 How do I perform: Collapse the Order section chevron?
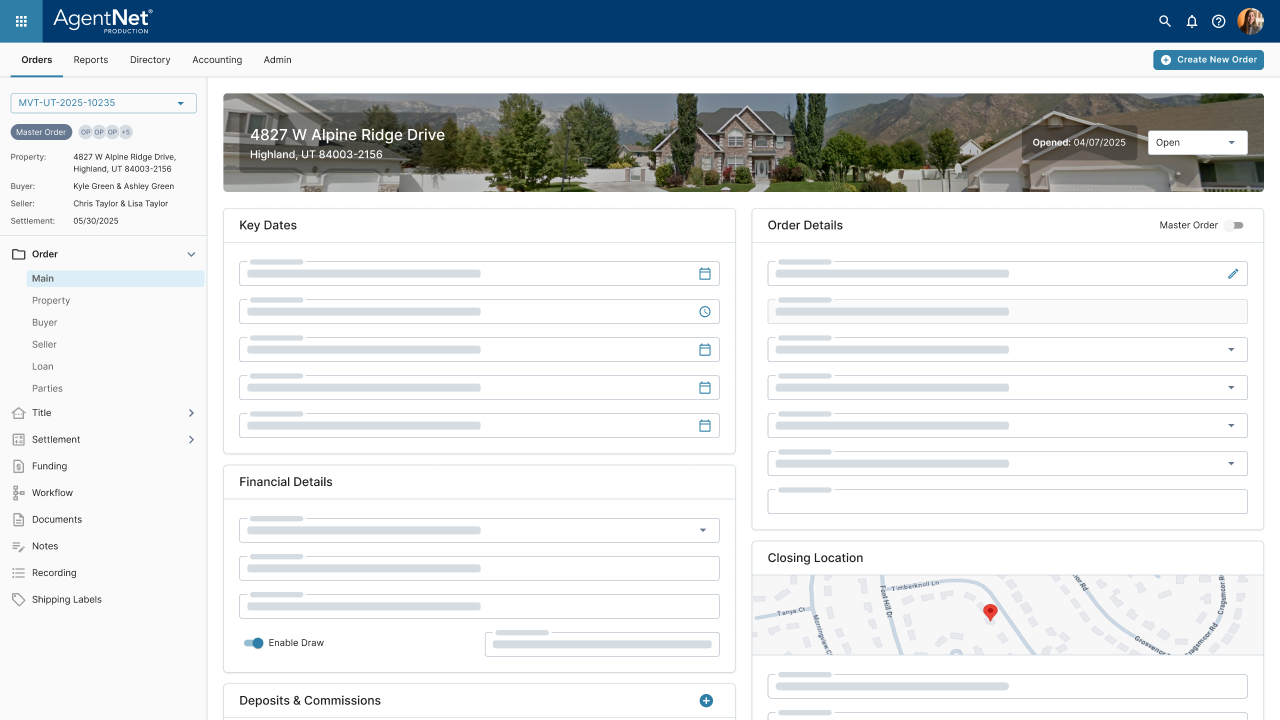(191, 254)
